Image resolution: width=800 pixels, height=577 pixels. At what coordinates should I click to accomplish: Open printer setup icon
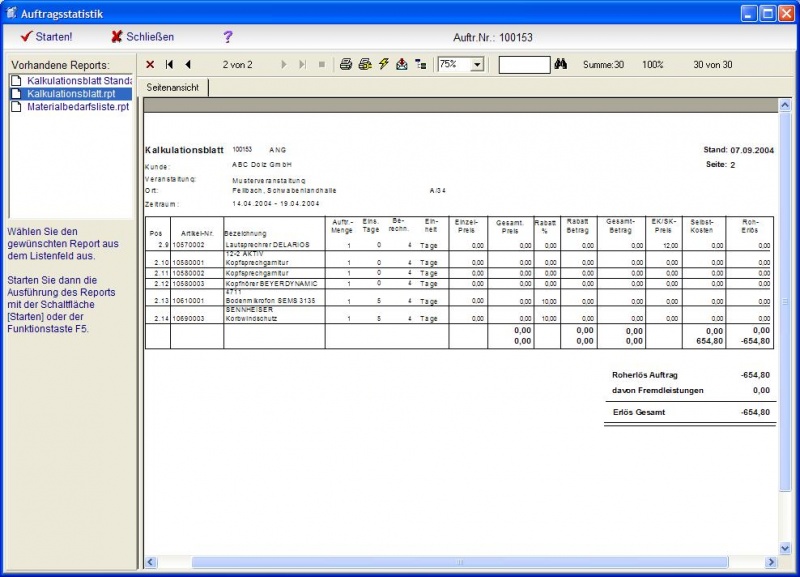(365, 64)
